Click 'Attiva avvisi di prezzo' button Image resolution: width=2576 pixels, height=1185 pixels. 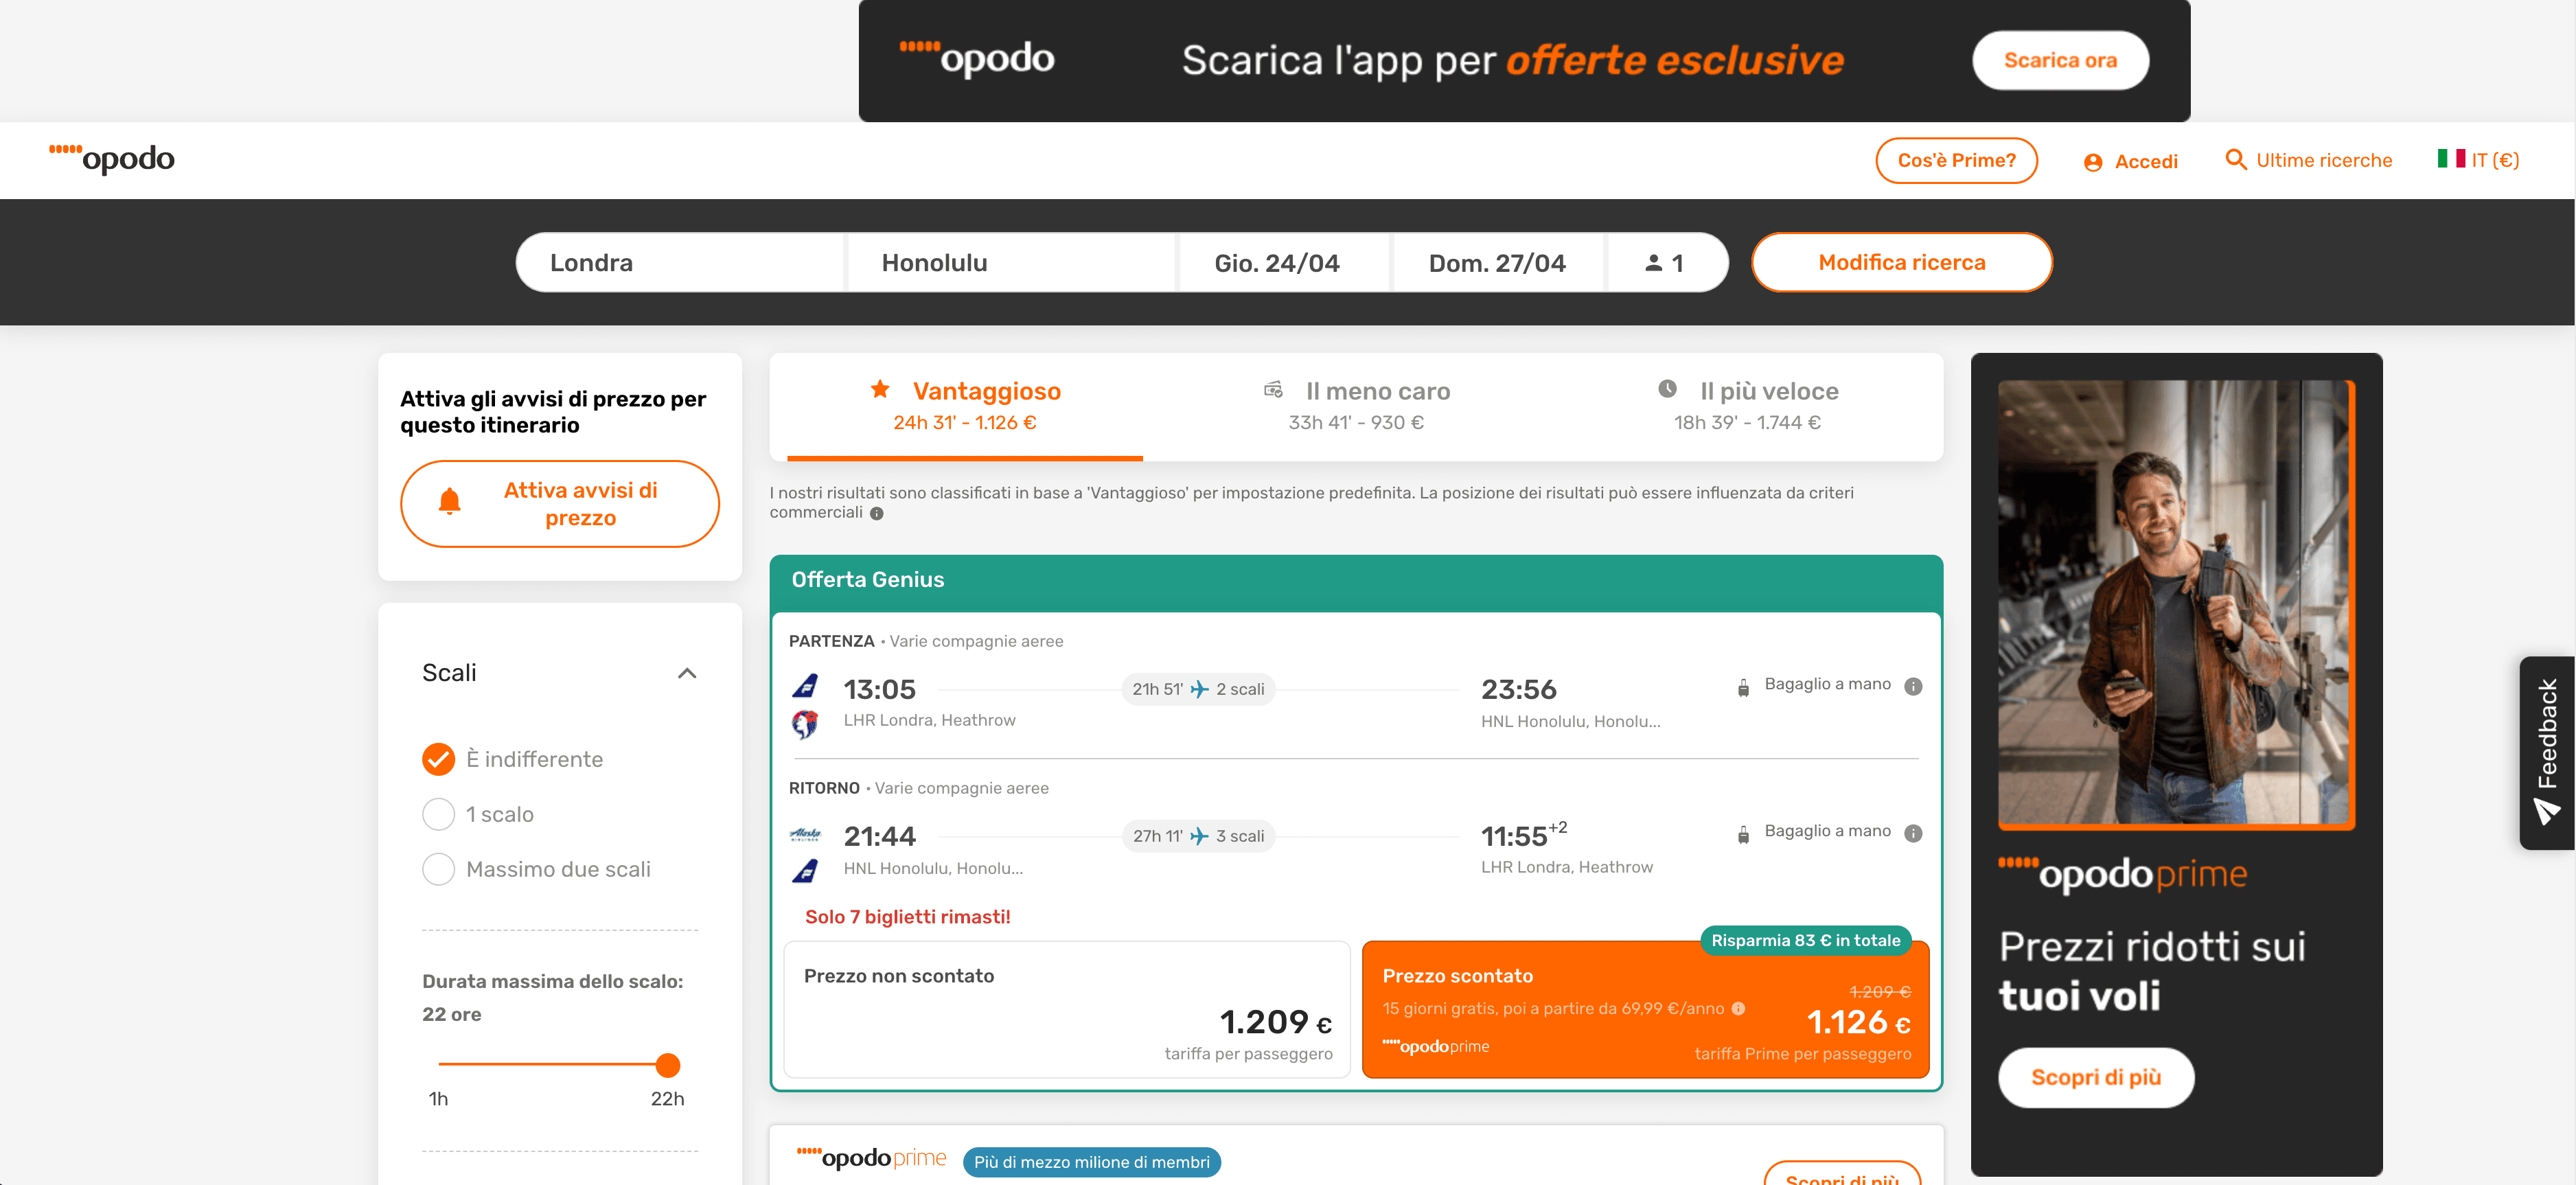[x=560, y=504]
